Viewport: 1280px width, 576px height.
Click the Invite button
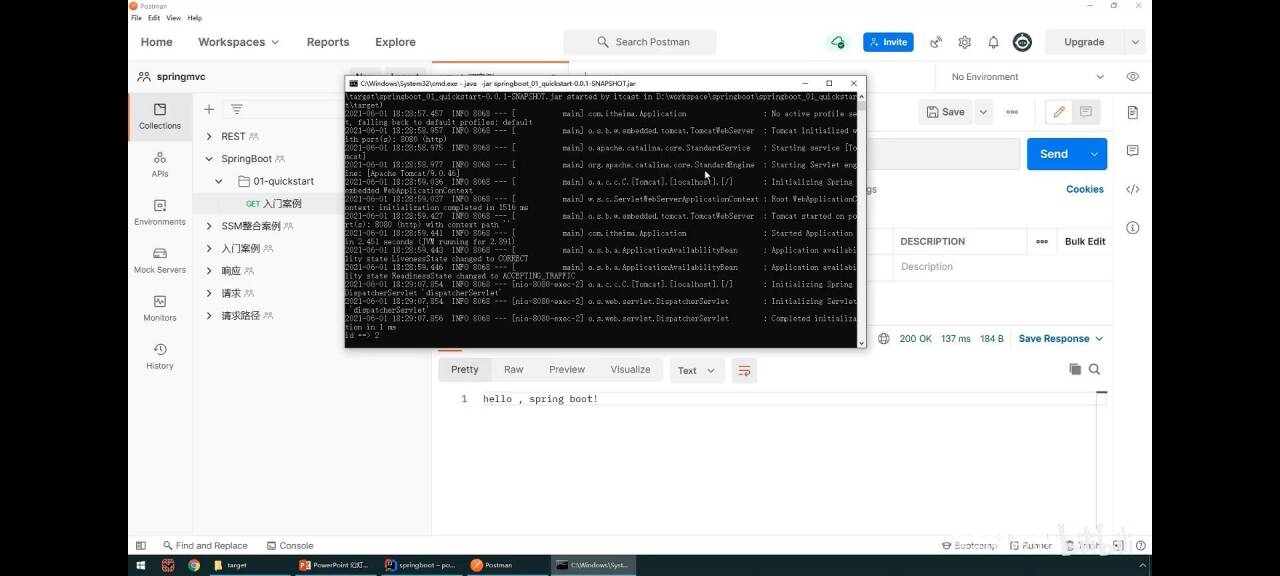click(x=888, y=42)
